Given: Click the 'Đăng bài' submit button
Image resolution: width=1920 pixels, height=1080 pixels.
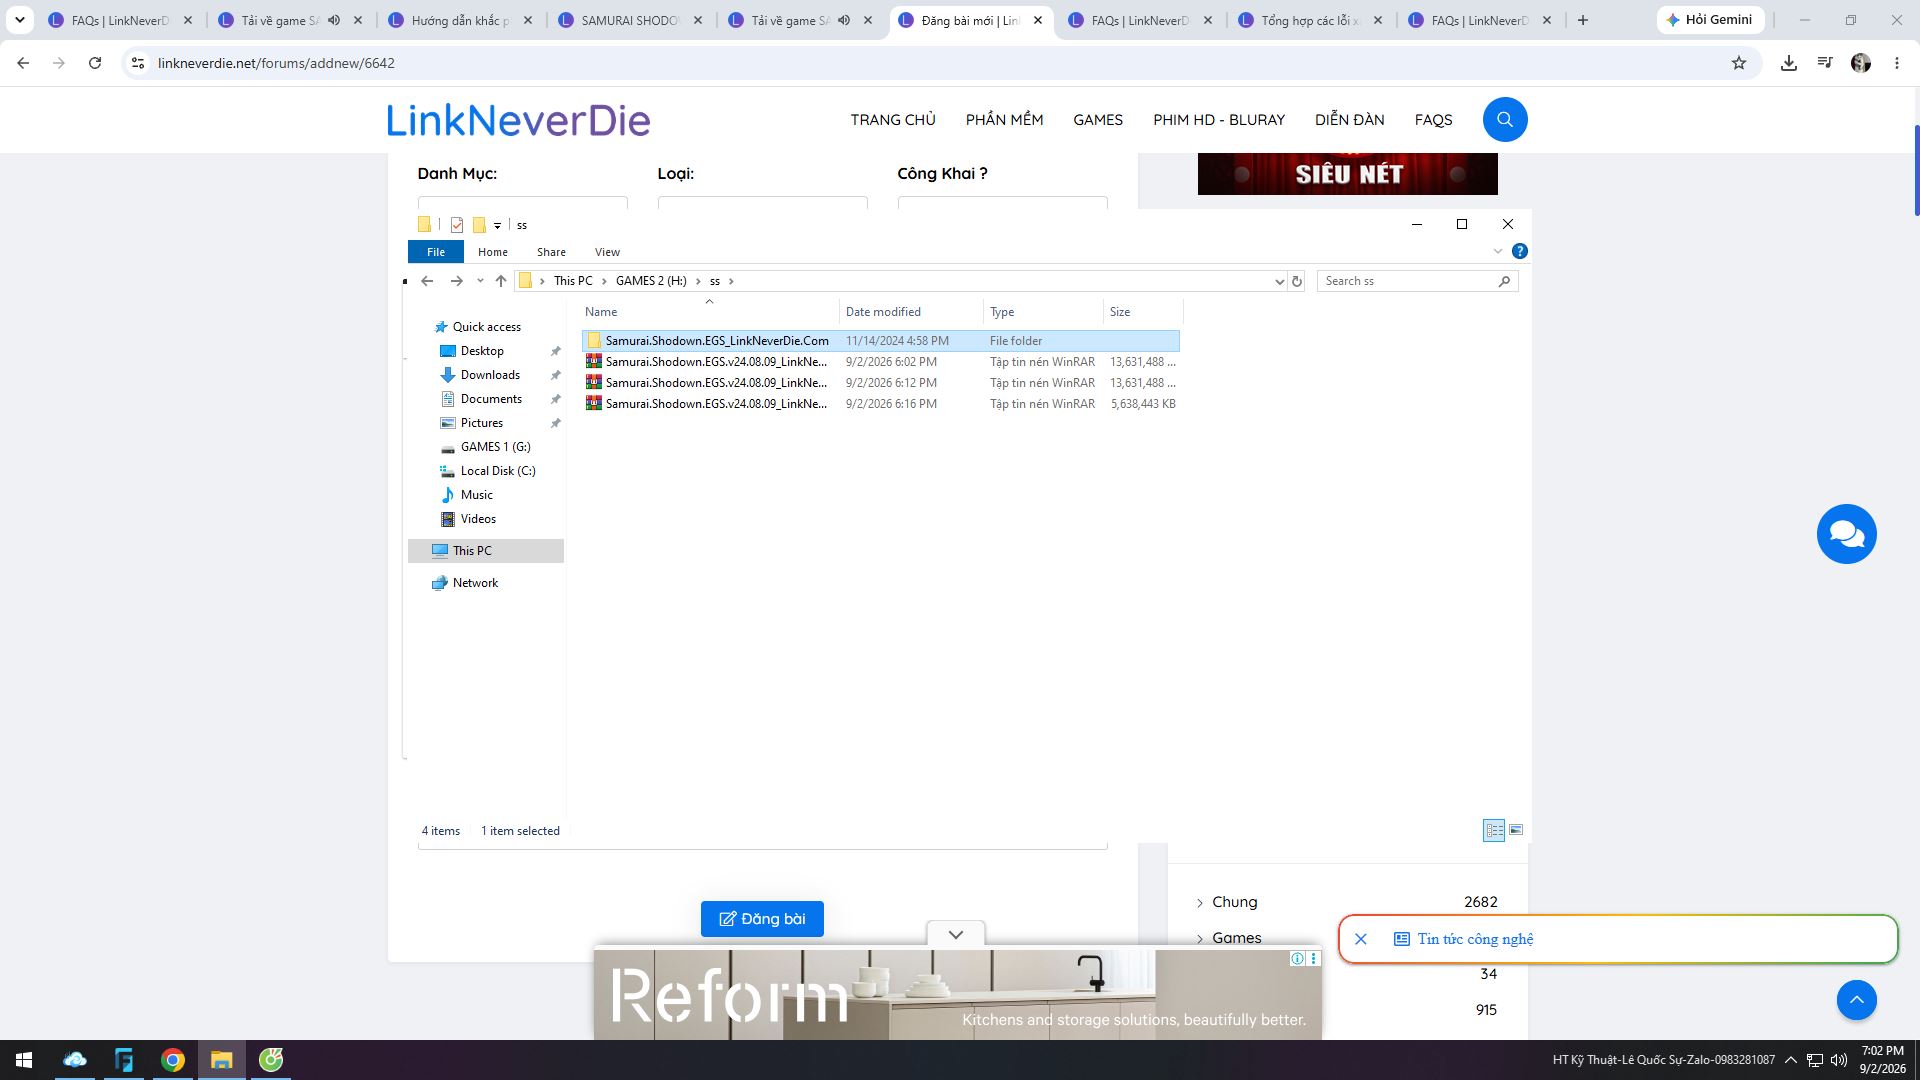Looking at the screenshot, I should click(x=762, y=919).
